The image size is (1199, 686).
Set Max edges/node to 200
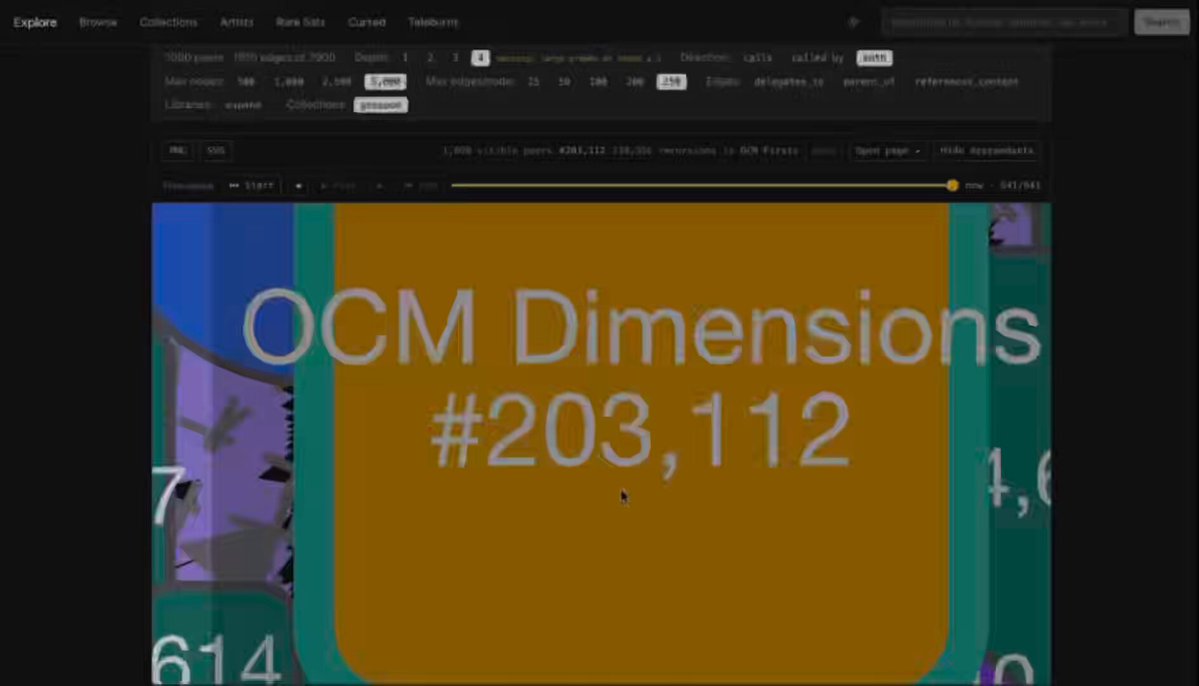pos(635,82)
